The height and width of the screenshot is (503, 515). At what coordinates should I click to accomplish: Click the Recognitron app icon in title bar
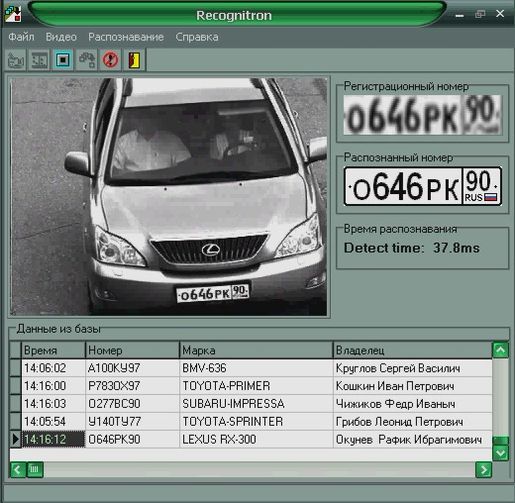(13, 14)
